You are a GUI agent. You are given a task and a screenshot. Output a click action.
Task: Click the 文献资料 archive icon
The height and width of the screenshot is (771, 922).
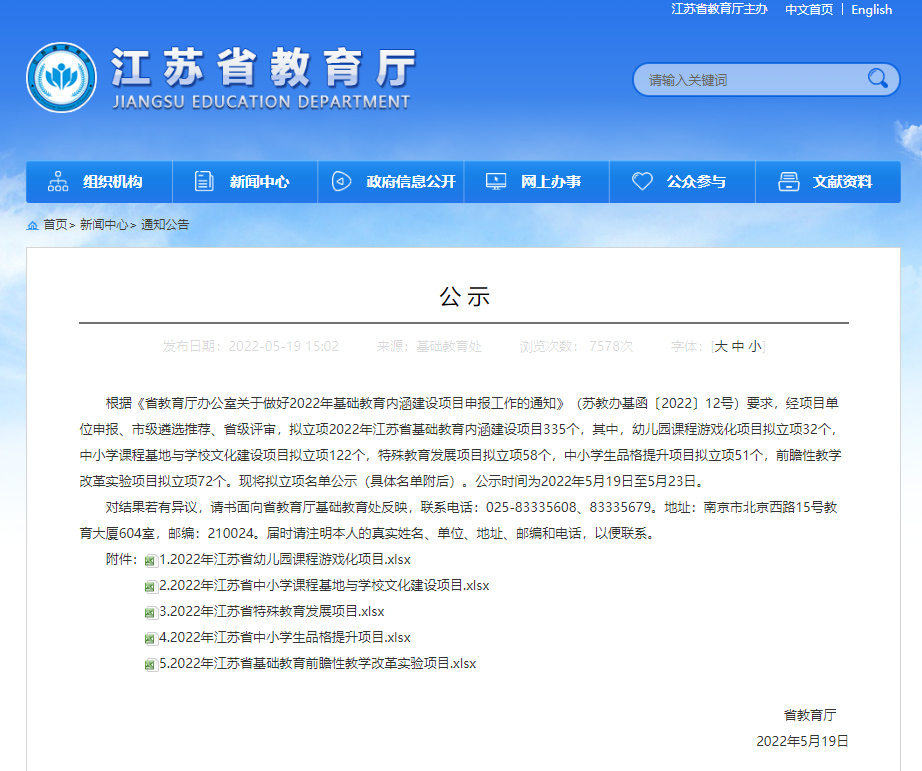(x=788, y=182)
